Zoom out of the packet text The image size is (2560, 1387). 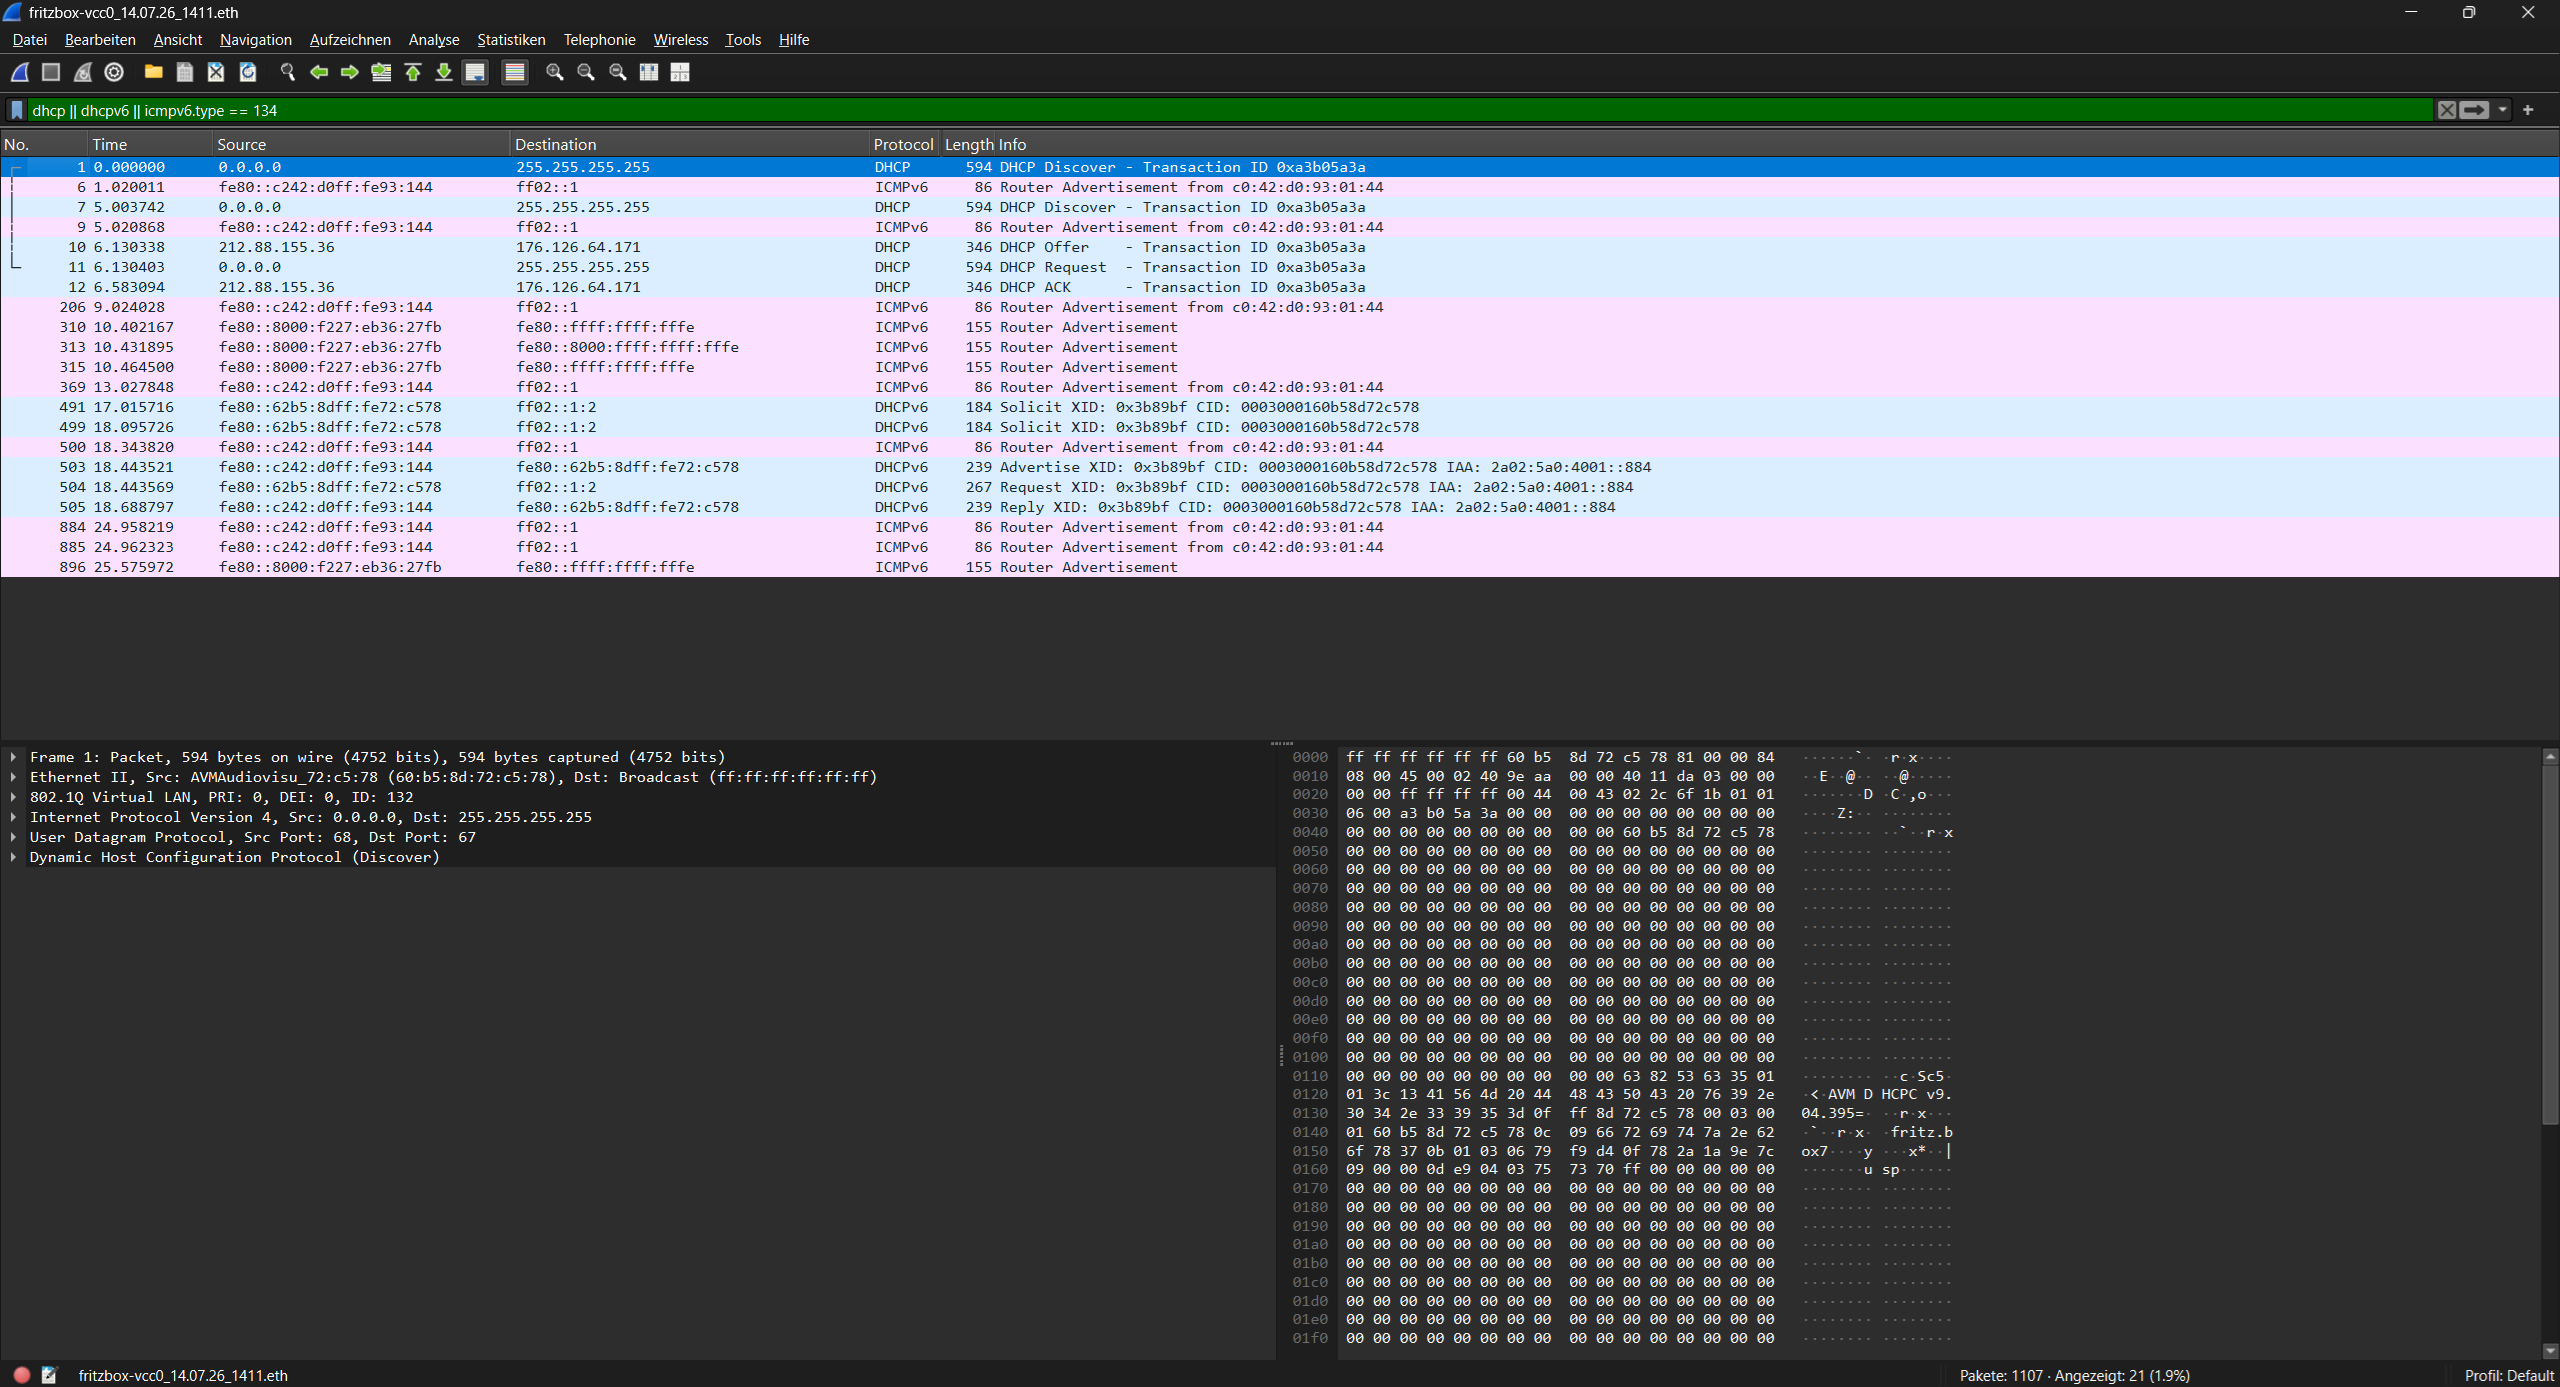point(586,72)
